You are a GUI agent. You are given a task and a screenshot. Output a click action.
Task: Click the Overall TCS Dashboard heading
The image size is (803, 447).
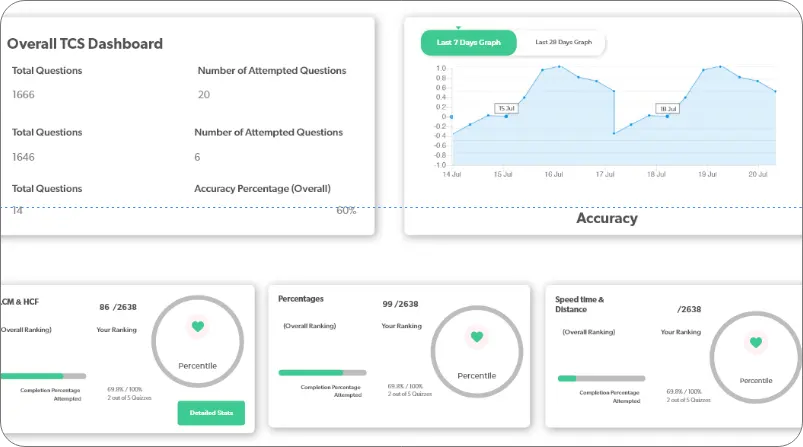tap(85, 44)
